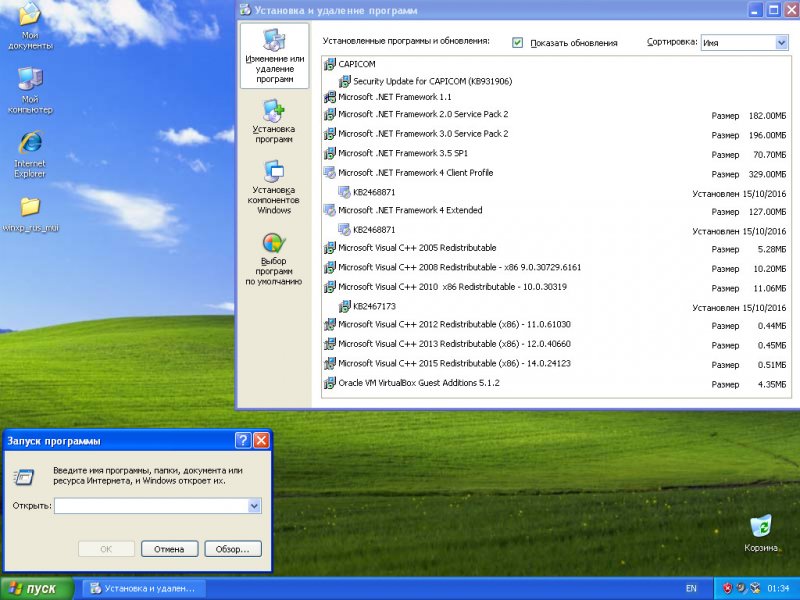
Task: Click the Обзор... button
Action: click(233, 549)
